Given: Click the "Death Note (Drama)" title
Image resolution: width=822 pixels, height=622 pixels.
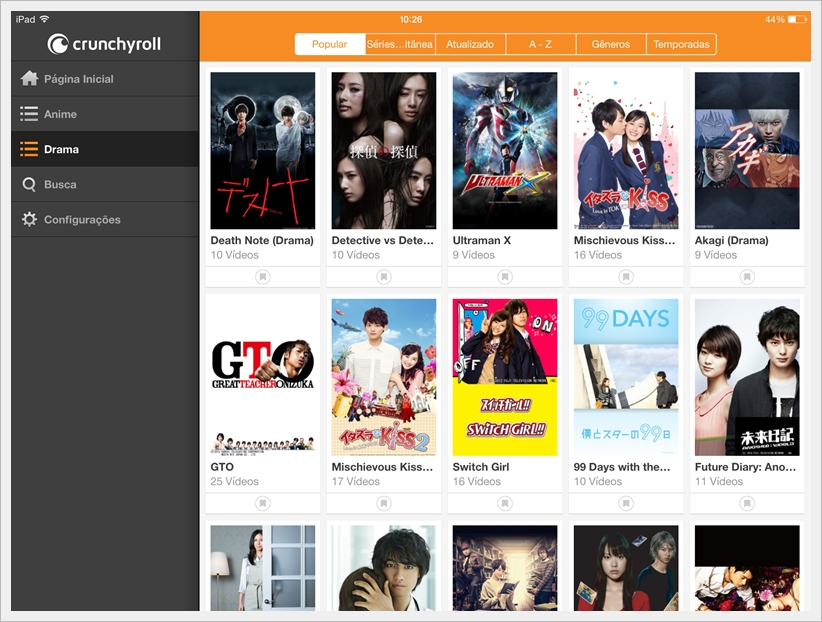Looking at the screenshot, I should 262,241.
